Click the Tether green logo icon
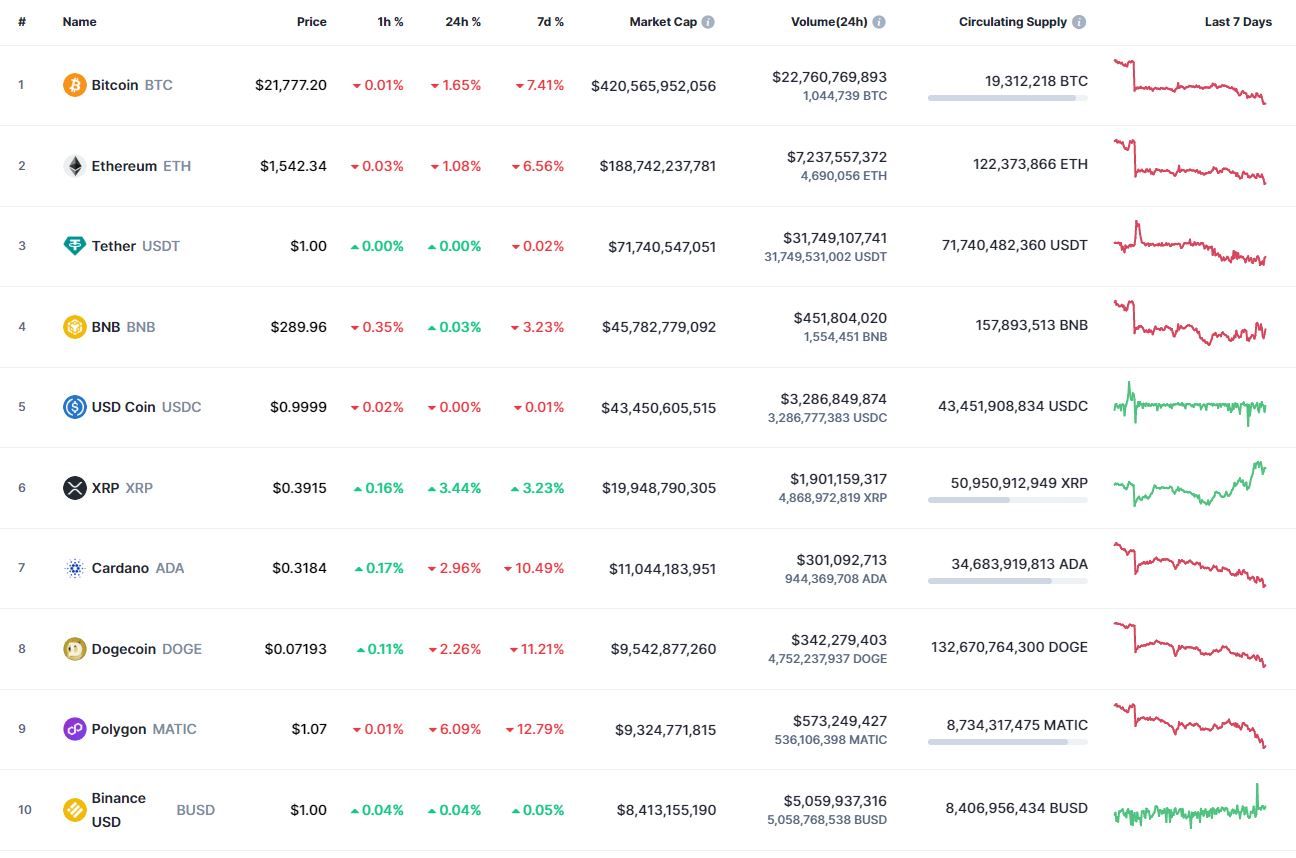Screen dimensions: 1296x858 coord(75,246)
